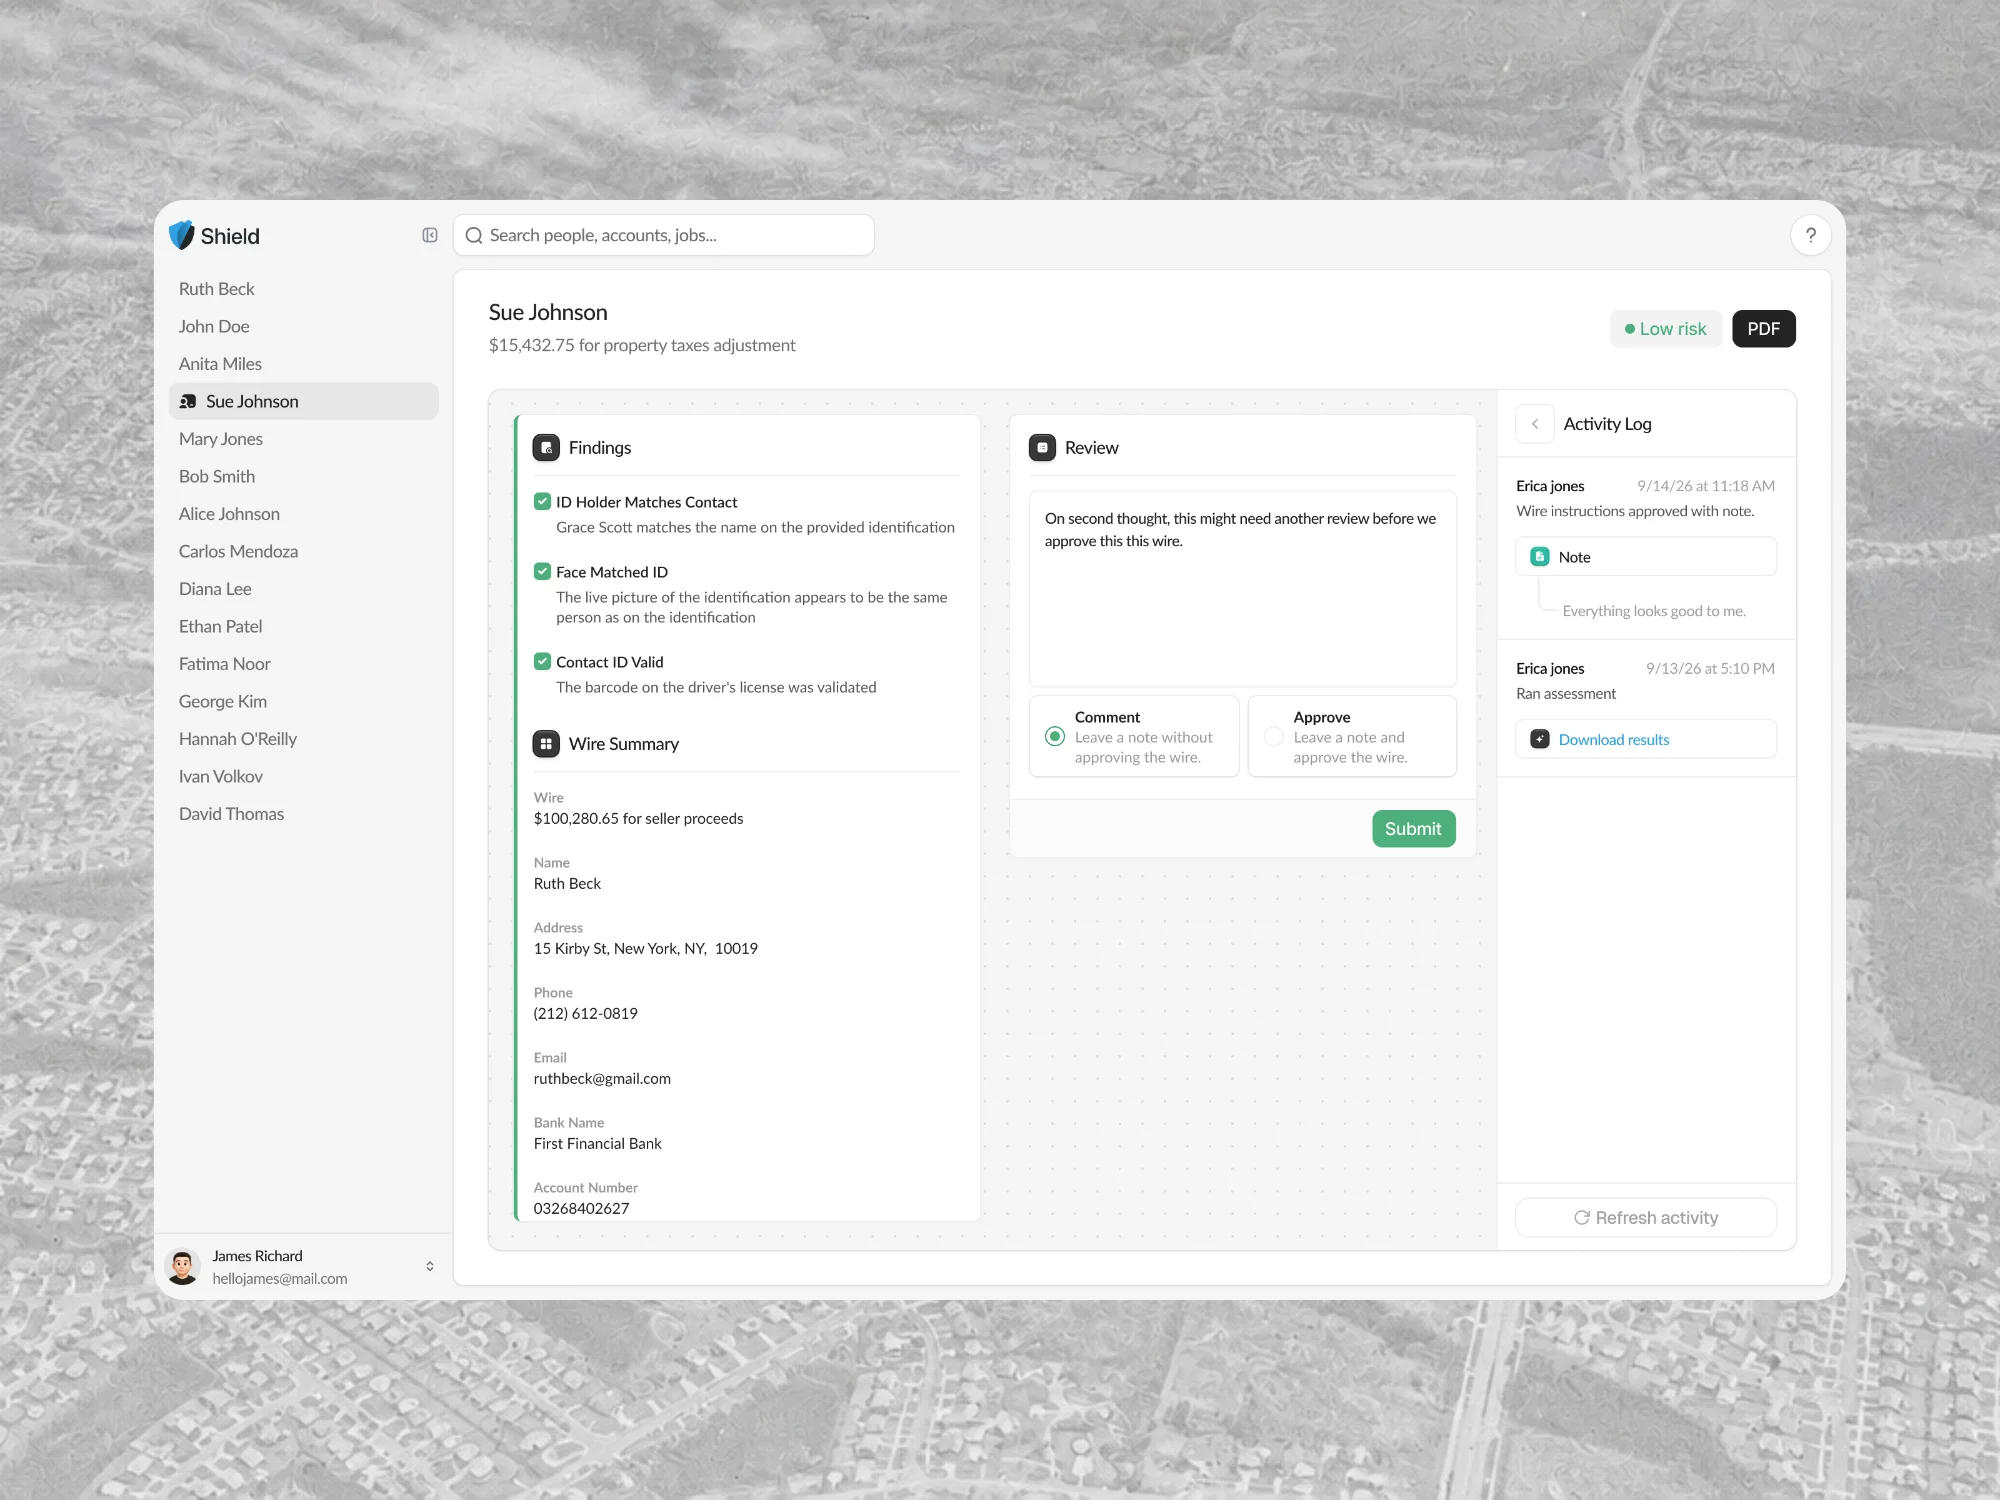Open Diana Lee in the sidebar
This screenshot has width=2000, height=1500.
(x=215, y=589)
